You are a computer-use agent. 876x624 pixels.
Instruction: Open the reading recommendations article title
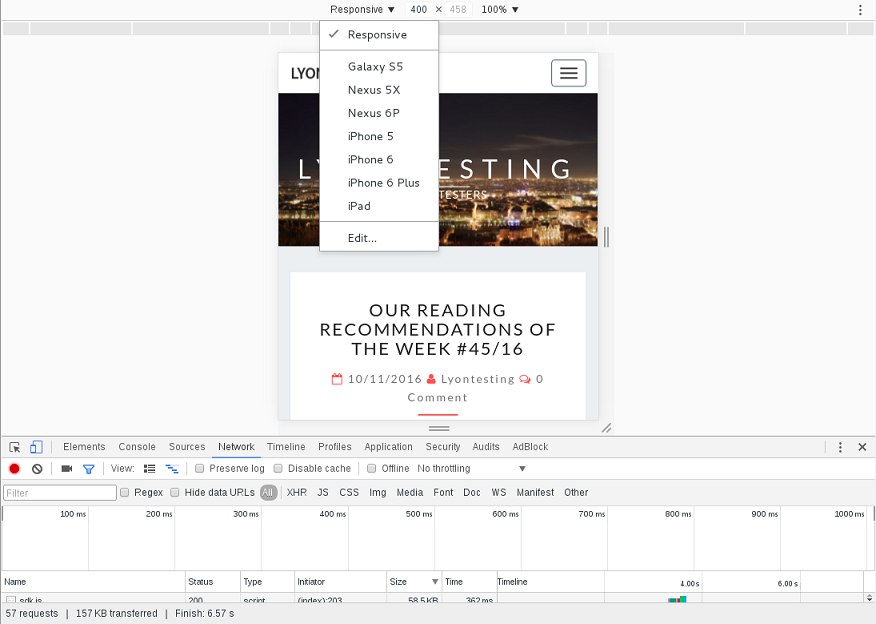click(437, 330)
